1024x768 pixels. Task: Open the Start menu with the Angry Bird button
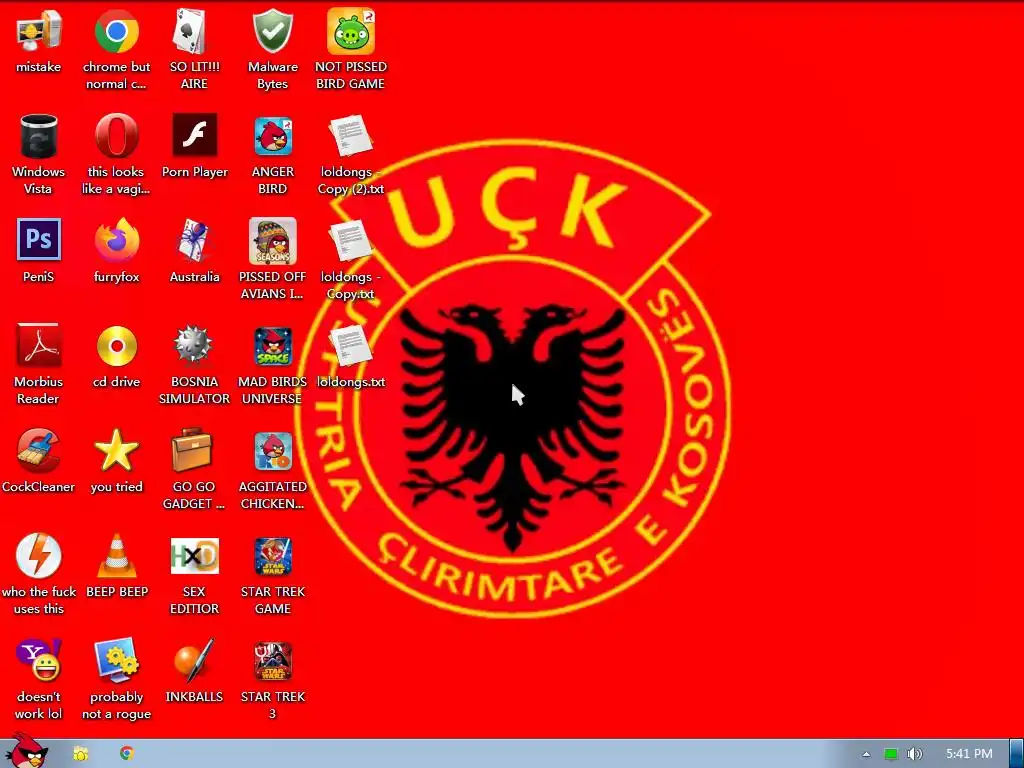point(25,751)
